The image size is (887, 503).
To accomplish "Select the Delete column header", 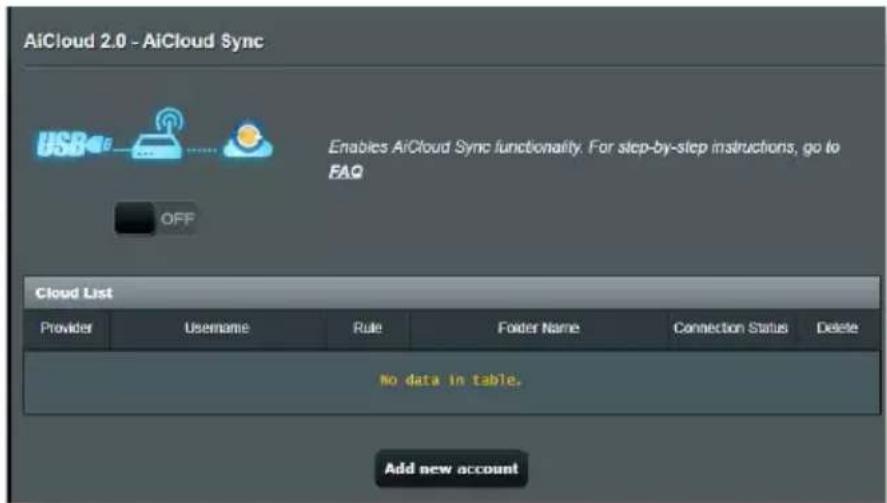I will [x=837, y=328].
